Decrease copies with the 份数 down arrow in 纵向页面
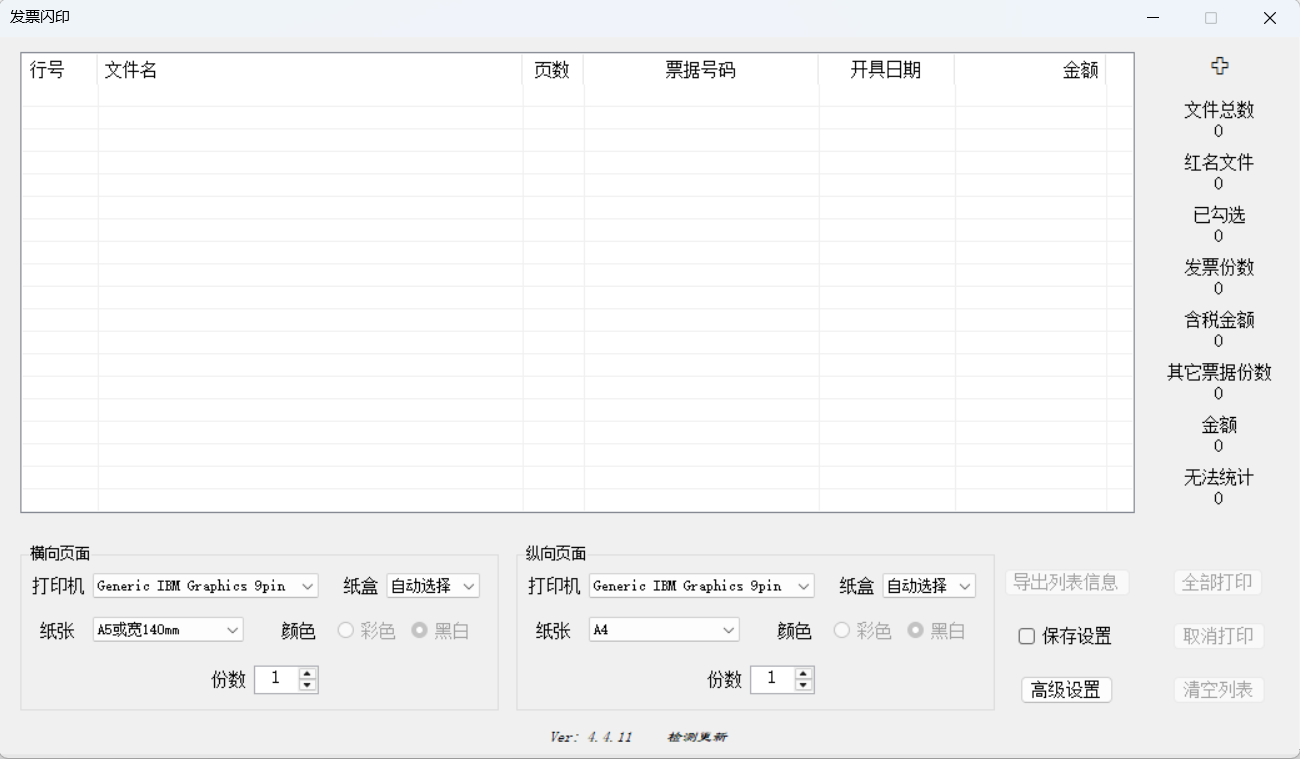The height and width of the screenshot is (759, 1300). (802, 685)
